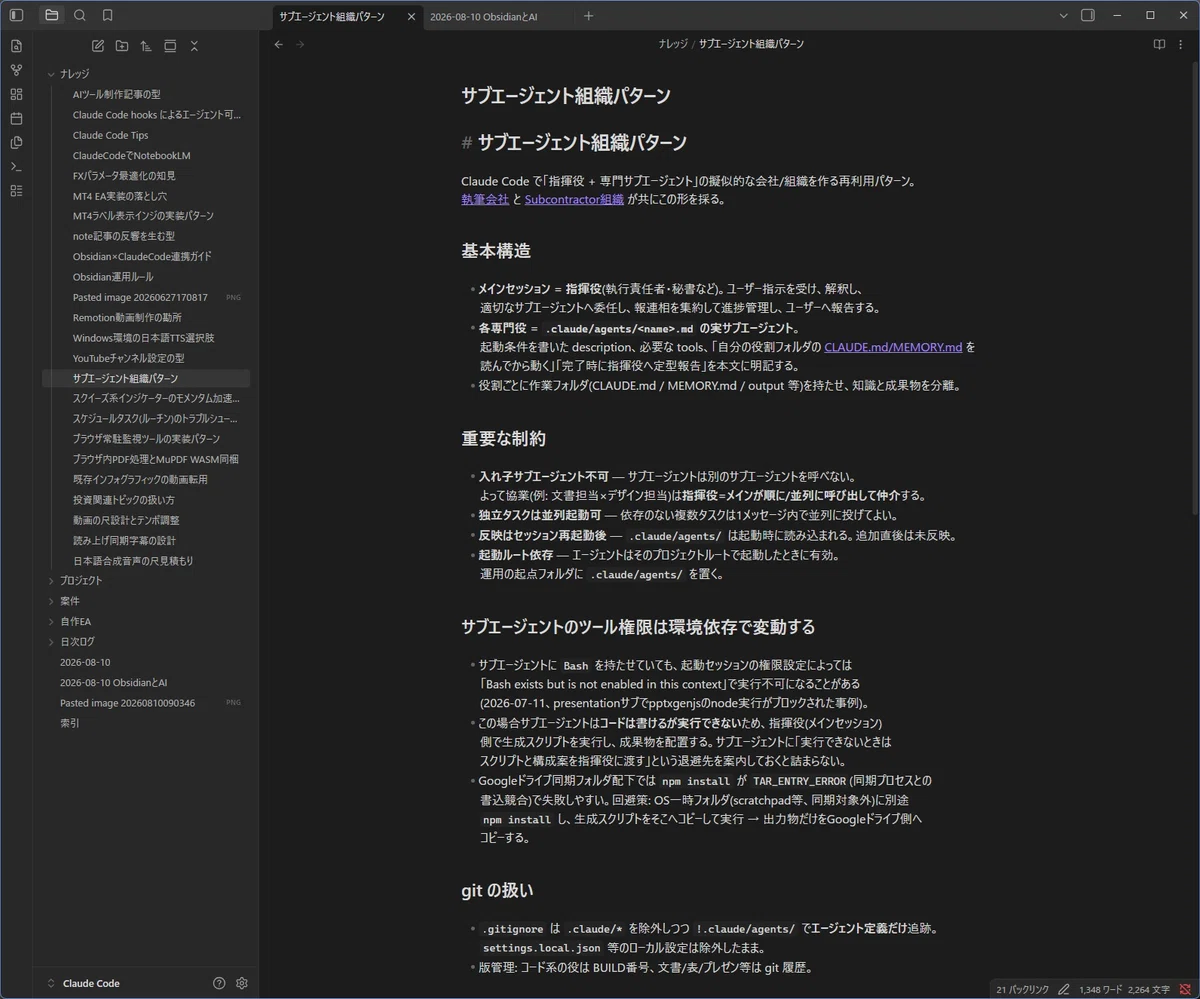Viewport: 1200px width, 999px height.
Task: Click the bottom ribbon list icon
Action: (16, 190)
